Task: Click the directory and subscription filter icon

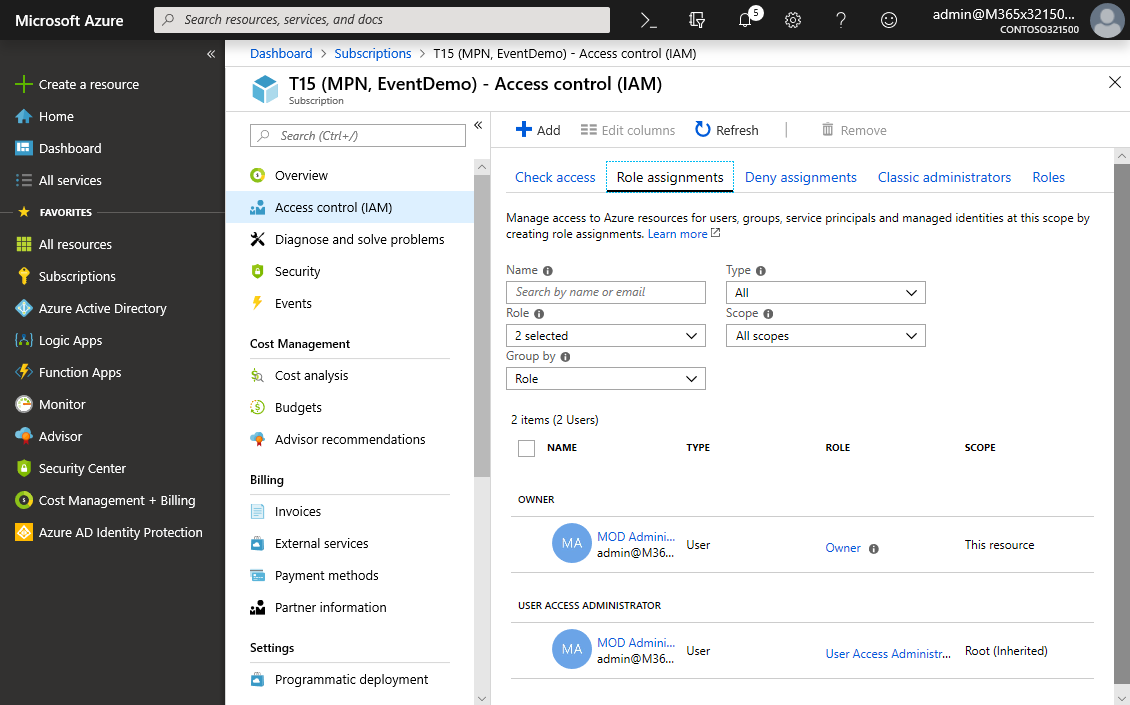Action: click(x=697, y=20)
